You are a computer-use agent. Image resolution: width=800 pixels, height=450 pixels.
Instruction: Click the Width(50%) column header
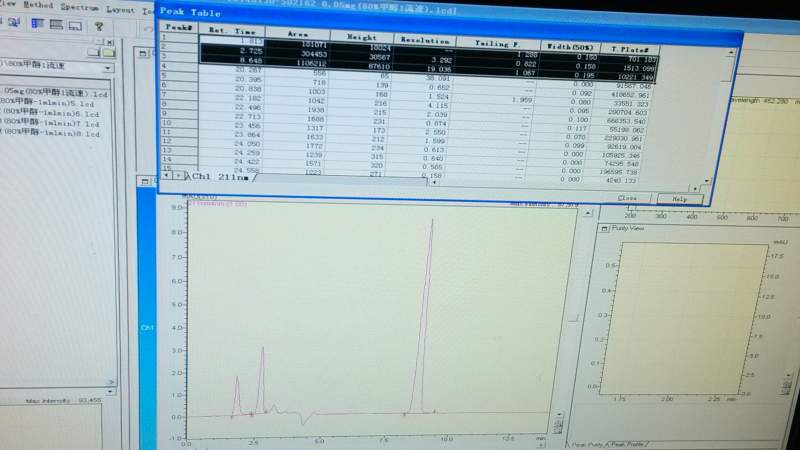[569, 46]
